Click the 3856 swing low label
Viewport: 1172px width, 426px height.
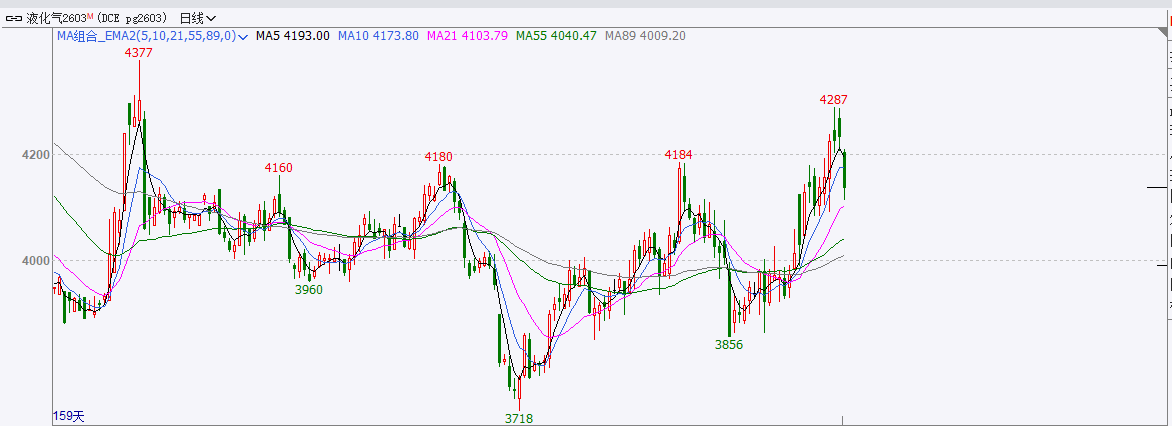(729, 344)
